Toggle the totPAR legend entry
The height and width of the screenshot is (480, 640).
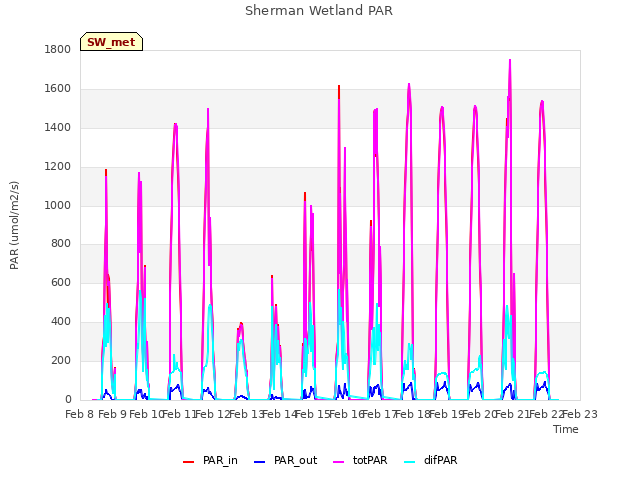(x=360, y=460)
